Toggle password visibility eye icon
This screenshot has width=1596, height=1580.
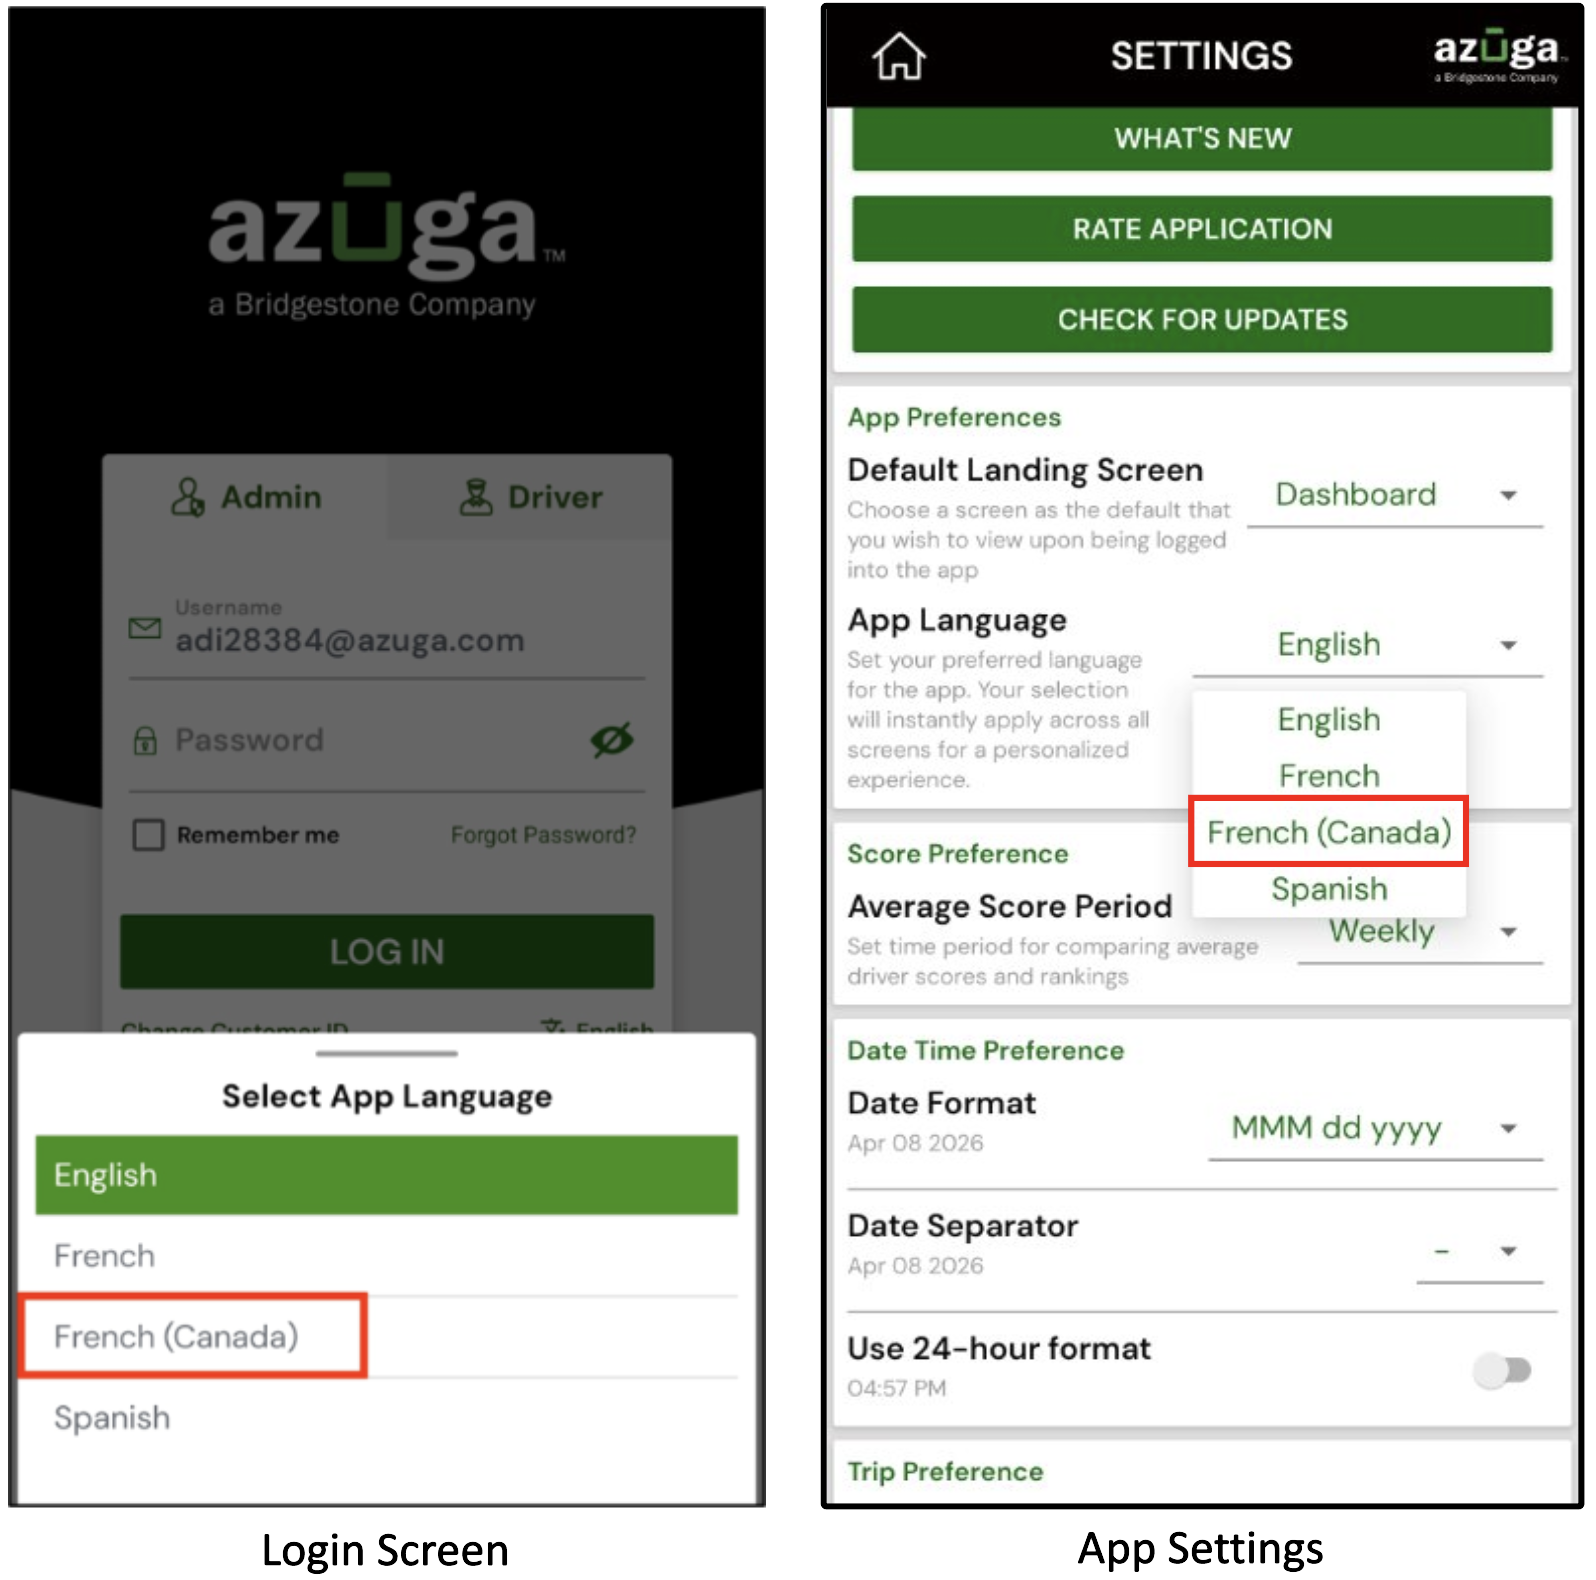tap(612, 740)
